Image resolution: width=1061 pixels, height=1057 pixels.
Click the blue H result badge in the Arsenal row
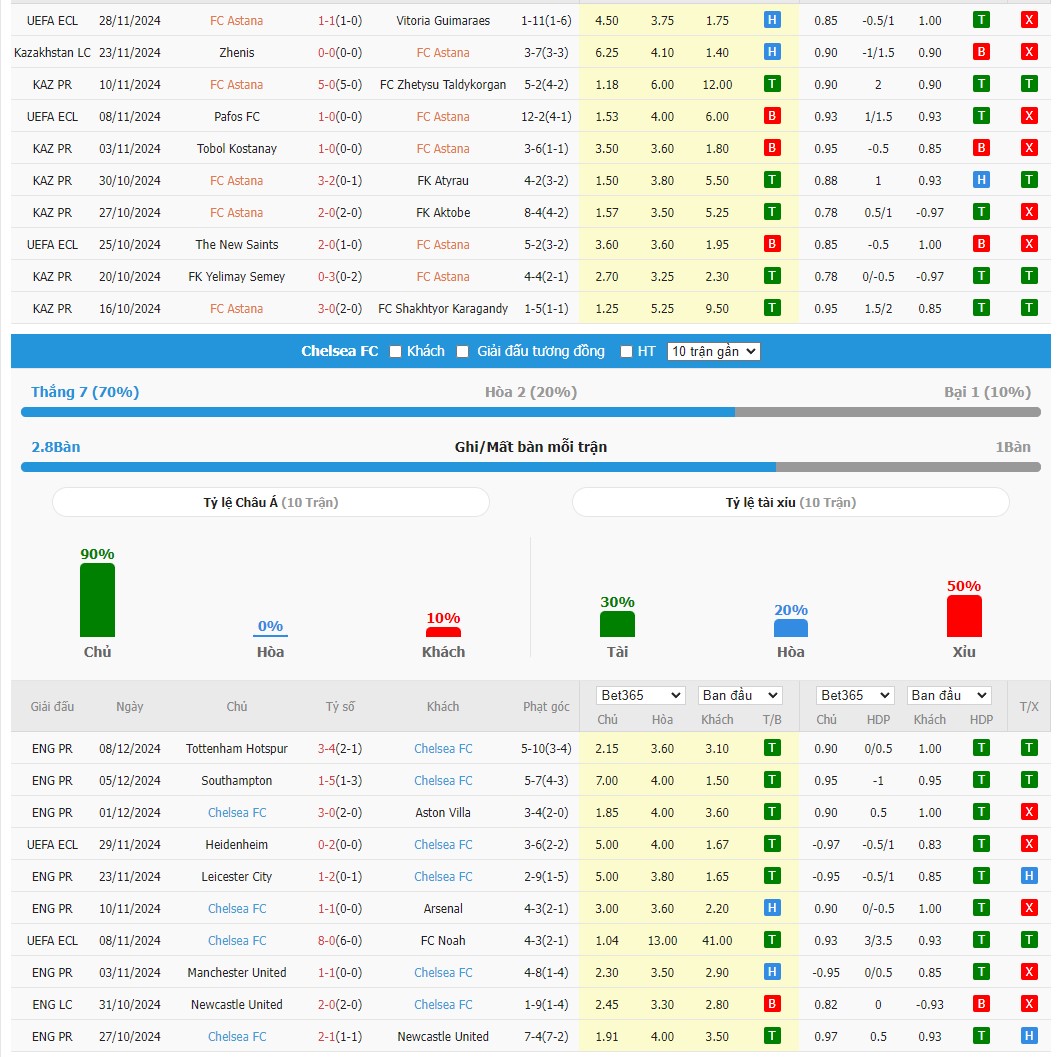coord(772,908)
